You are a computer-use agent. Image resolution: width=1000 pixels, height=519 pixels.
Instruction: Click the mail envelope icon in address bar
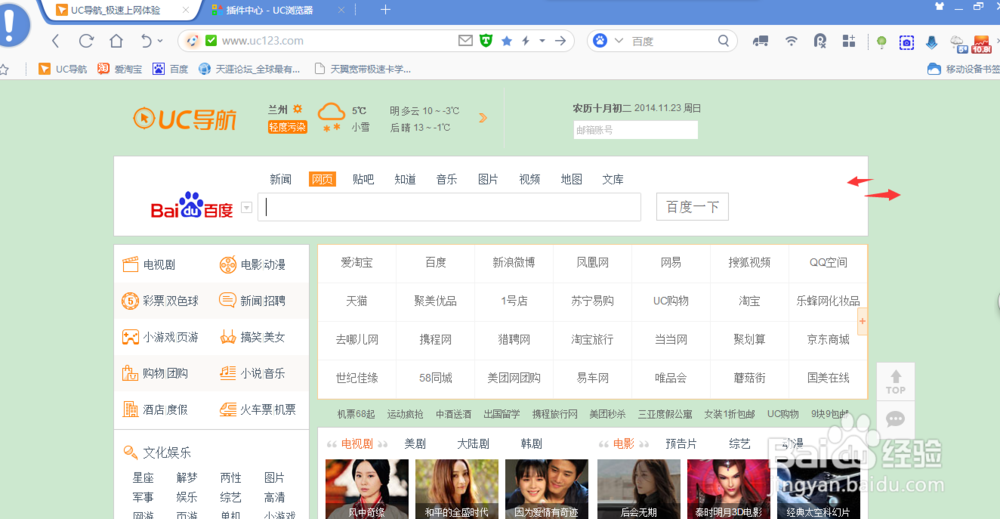click(466, 41)
